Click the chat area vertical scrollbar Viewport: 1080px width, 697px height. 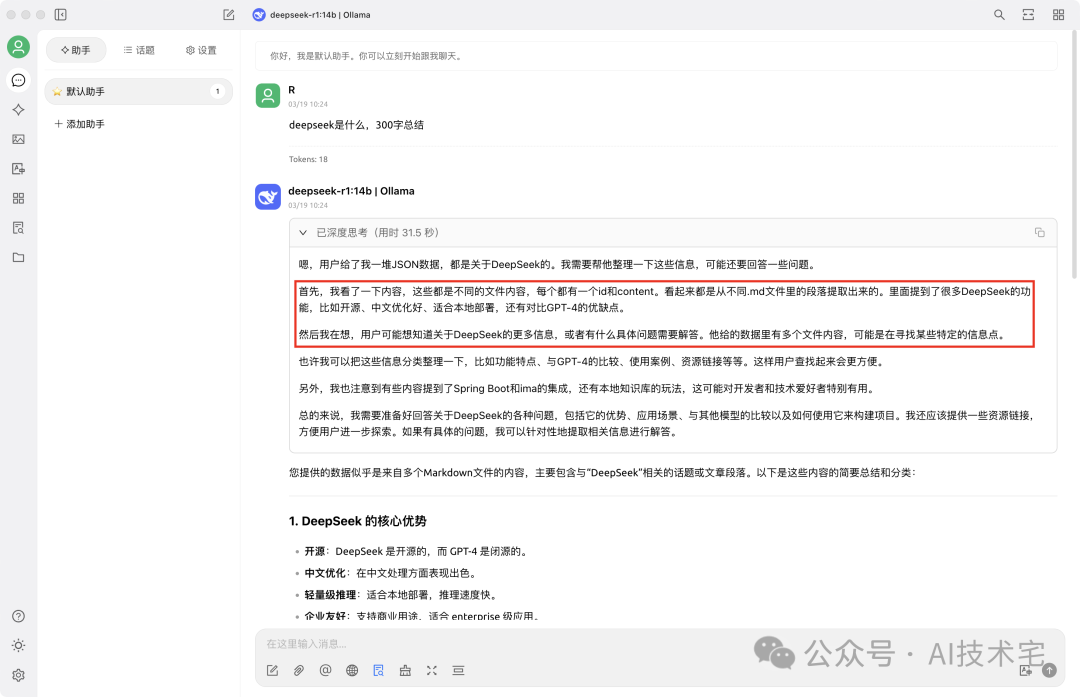(1074, 154)
